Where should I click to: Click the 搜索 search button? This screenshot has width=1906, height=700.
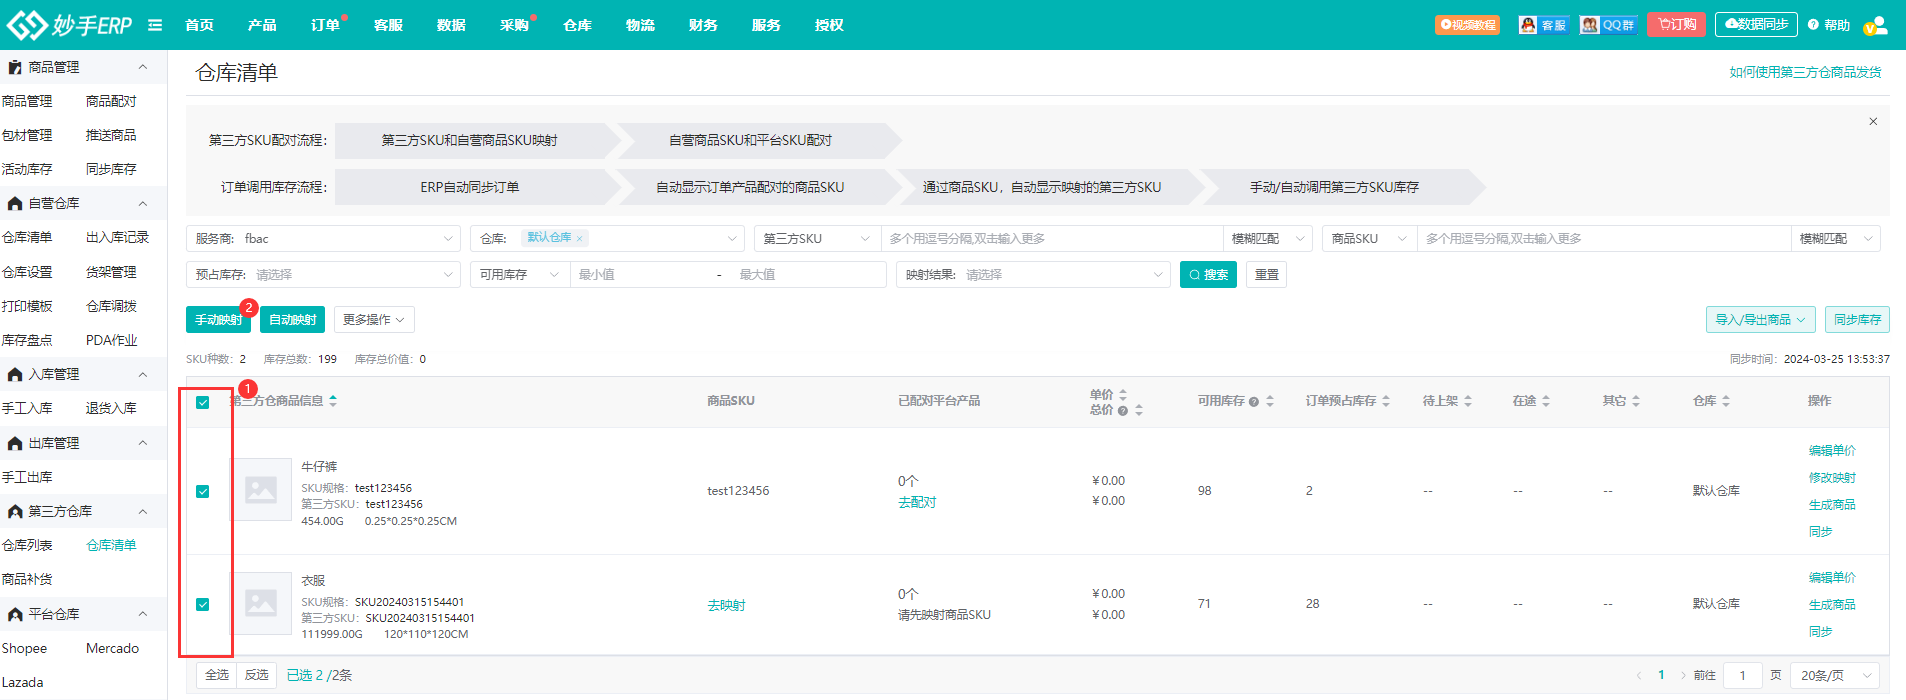(1208, 275)
